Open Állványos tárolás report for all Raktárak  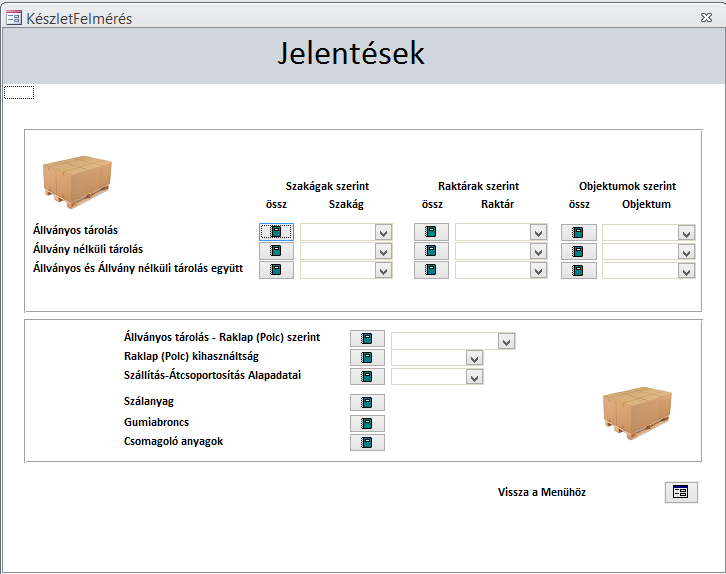(431, 232)
